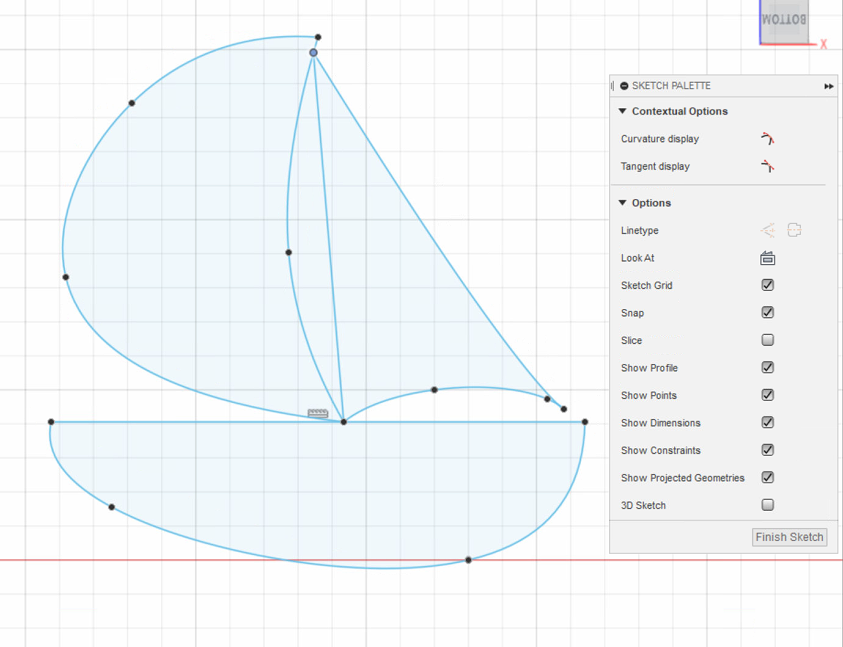Click the BOTTOM face of the ViewCube
Viewport: 843px width, 647px height.
point(784,20)
